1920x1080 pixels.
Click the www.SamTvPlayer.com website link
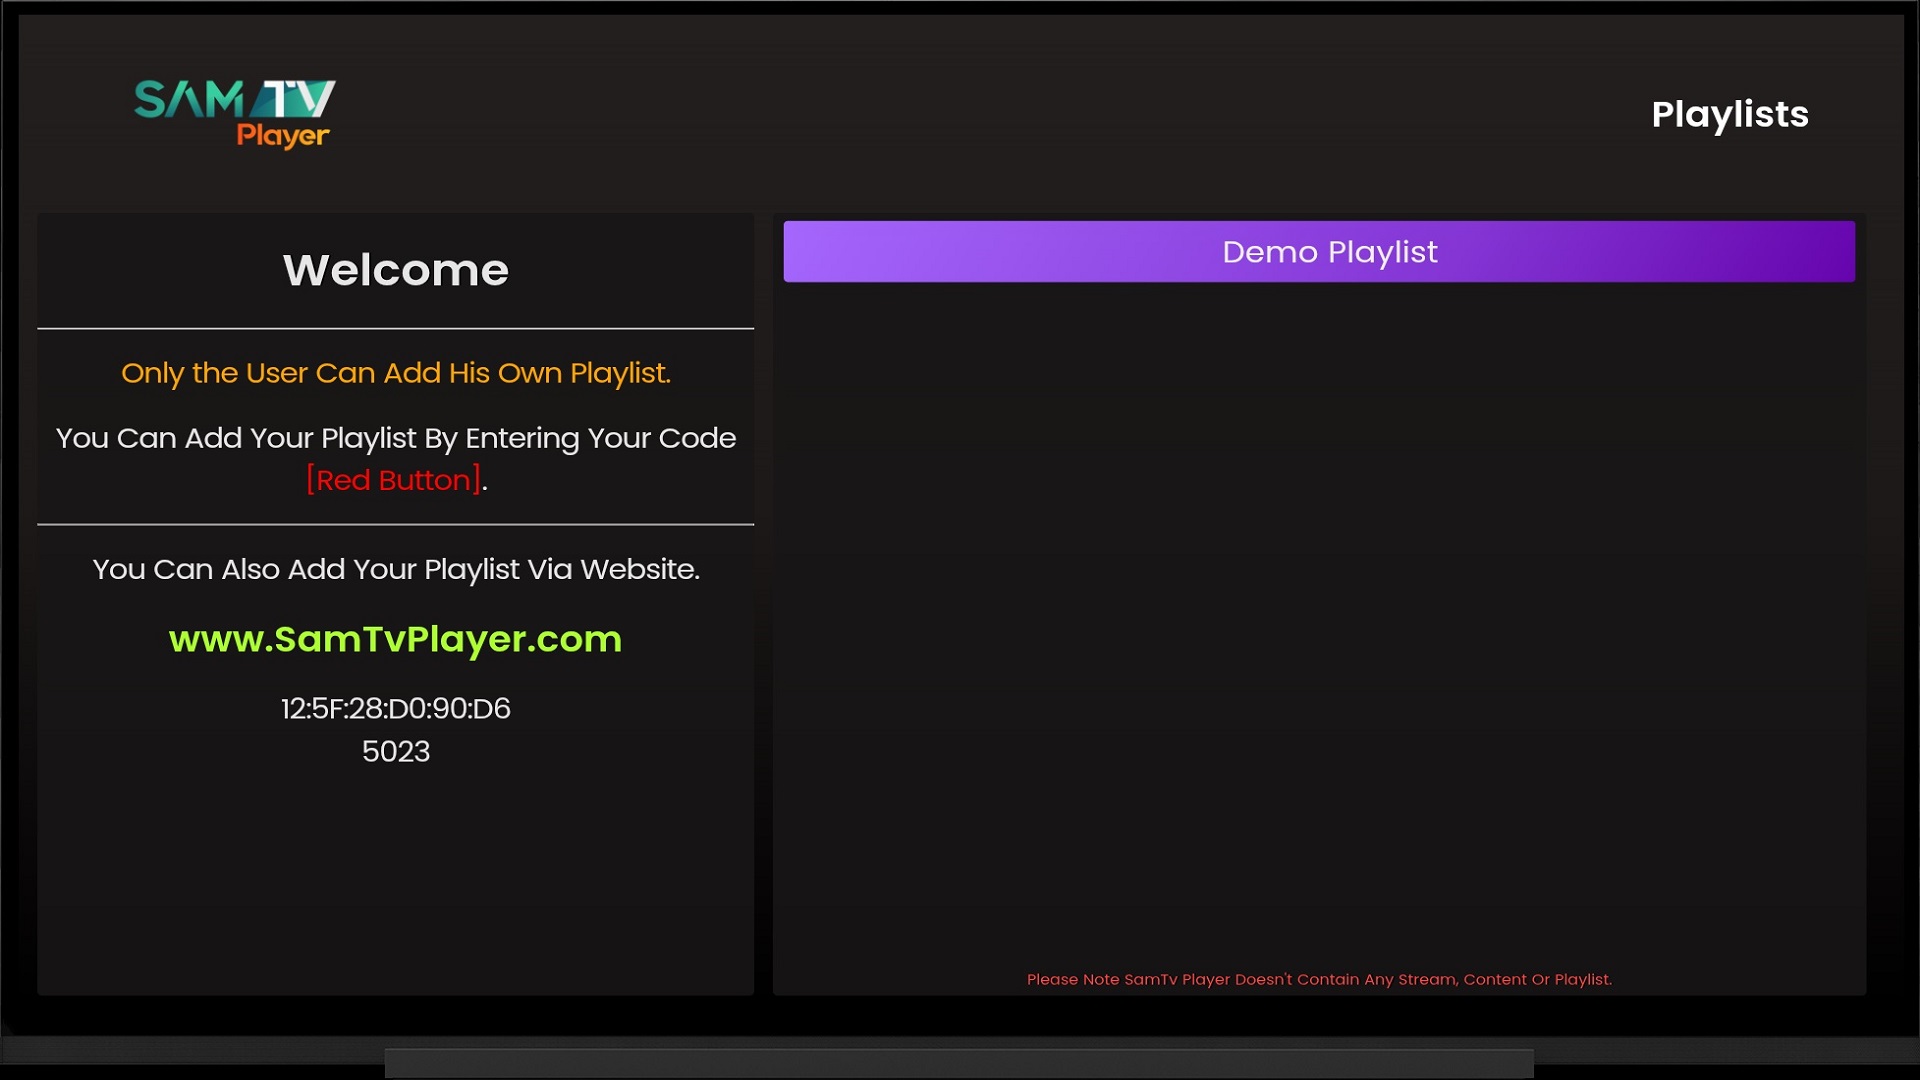pyautogui.click(x=395, y=639)
